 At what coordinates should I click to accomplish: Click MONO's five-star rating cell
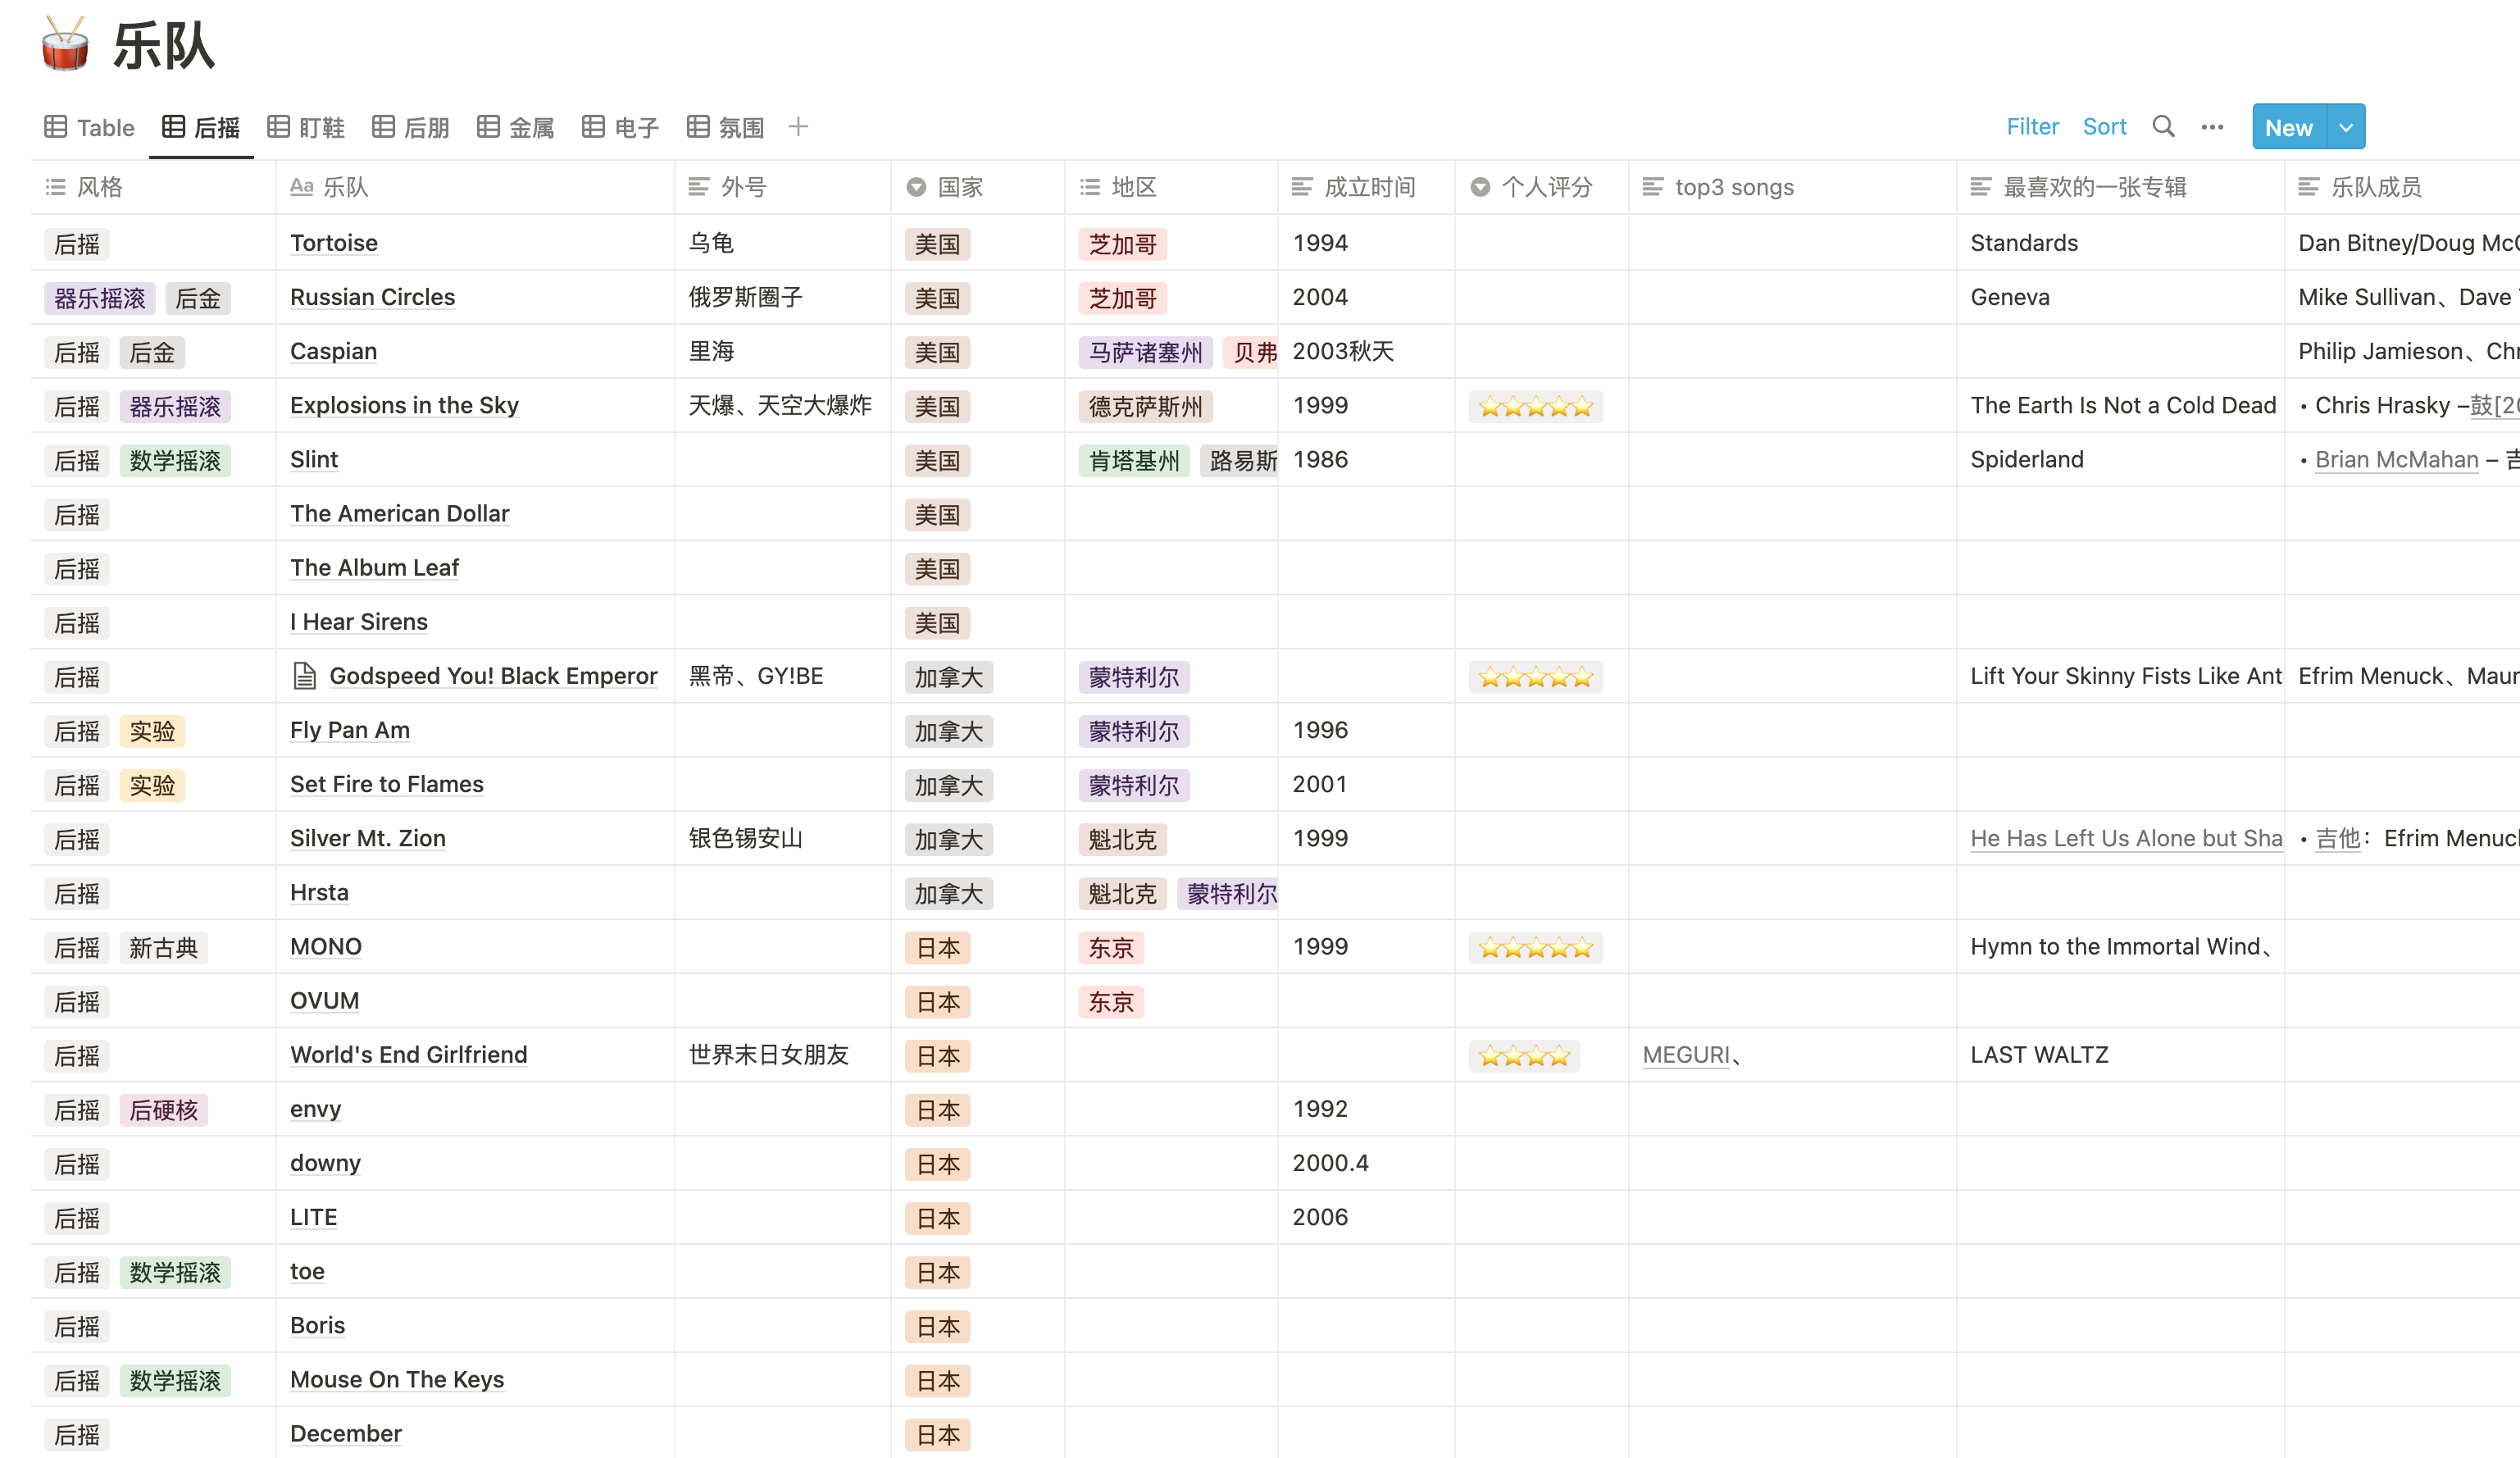click(1535, 948)
